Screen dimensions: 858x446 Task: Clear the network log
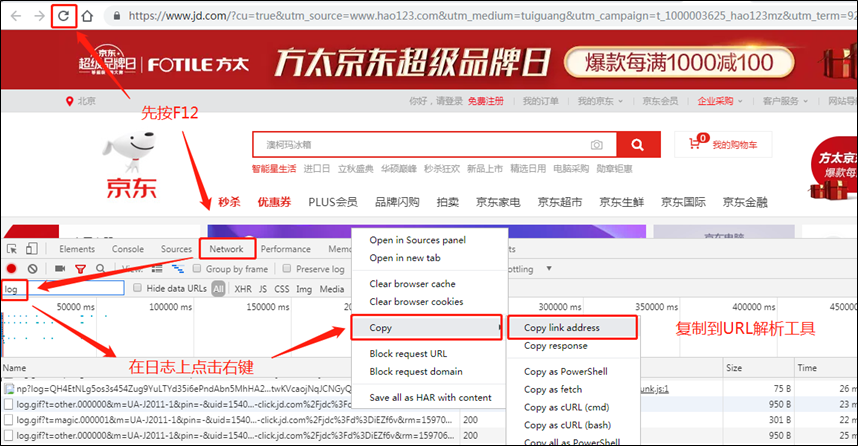coord(32,269)
